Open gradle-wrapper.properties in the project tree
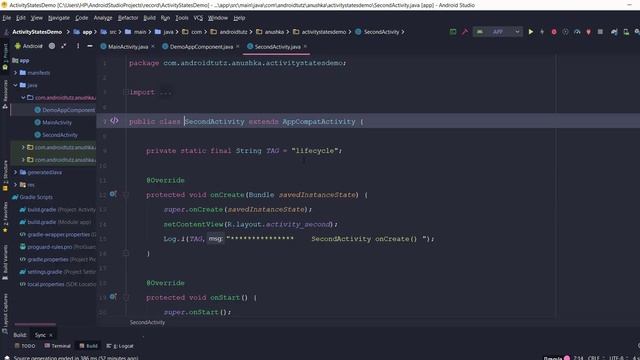 [x=58, y=235]
